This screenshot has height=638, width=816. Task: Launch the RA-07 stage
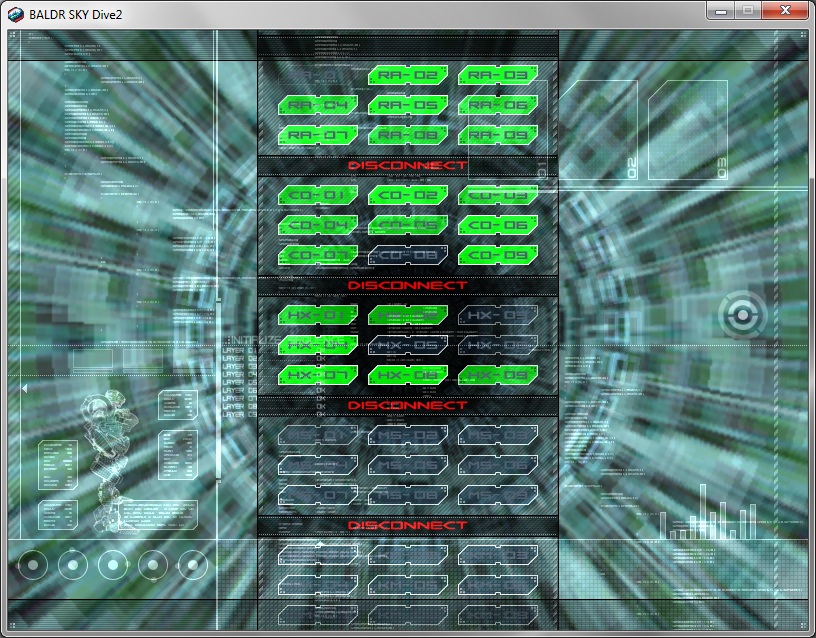pos(318,135)
